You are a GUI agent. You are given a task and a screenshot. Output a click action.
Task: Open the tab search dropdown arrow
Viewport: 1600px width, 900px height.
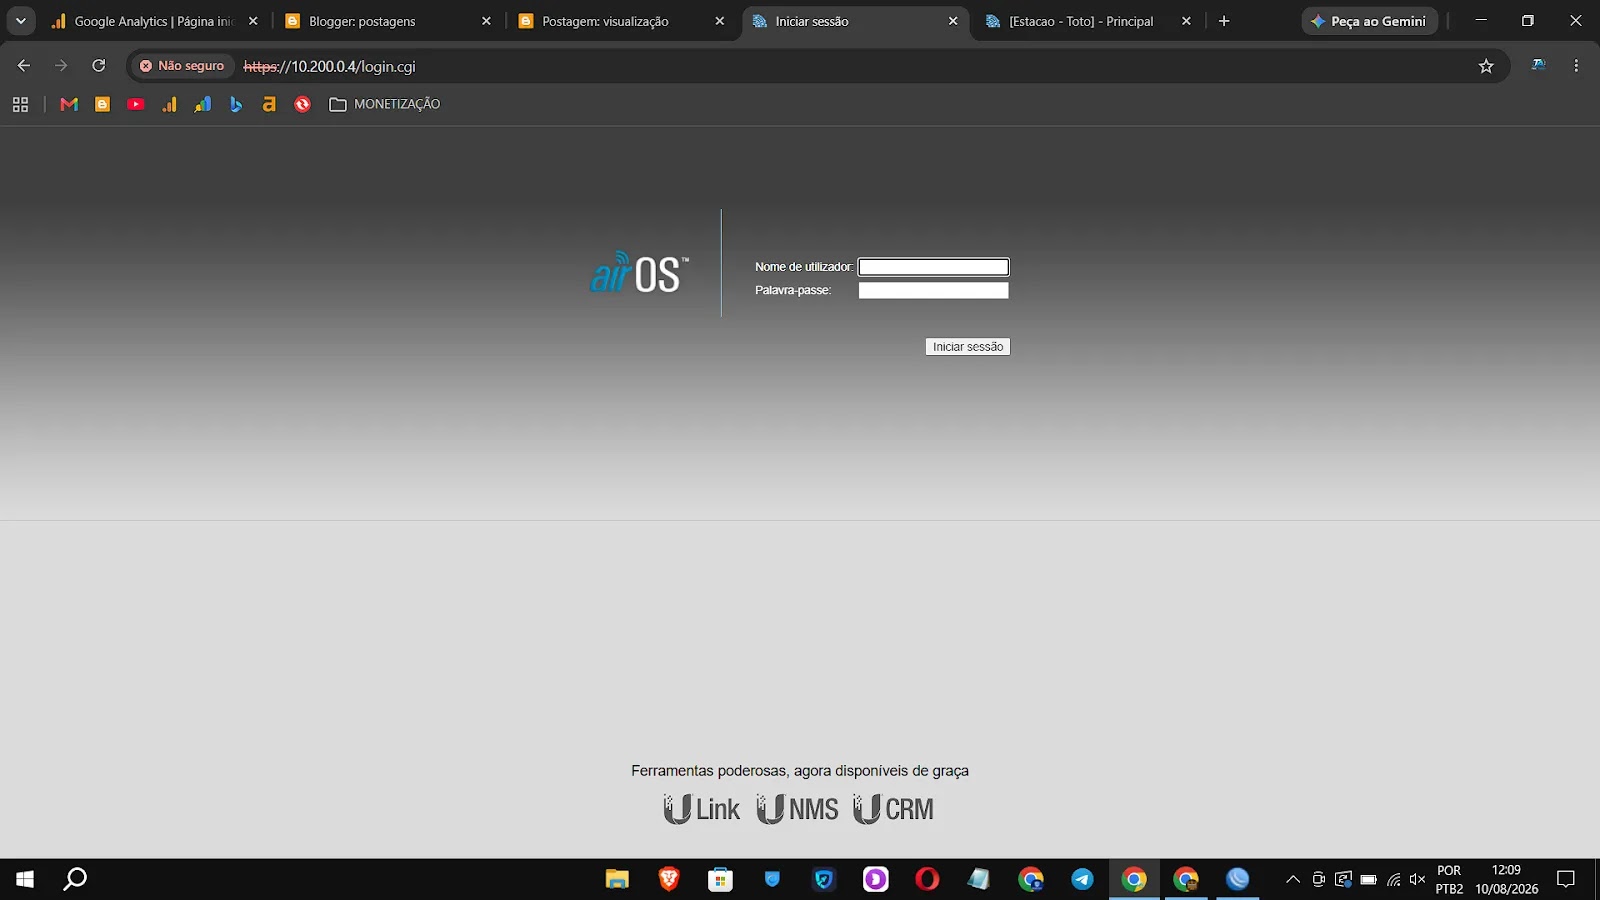click(x=20, y=21)
